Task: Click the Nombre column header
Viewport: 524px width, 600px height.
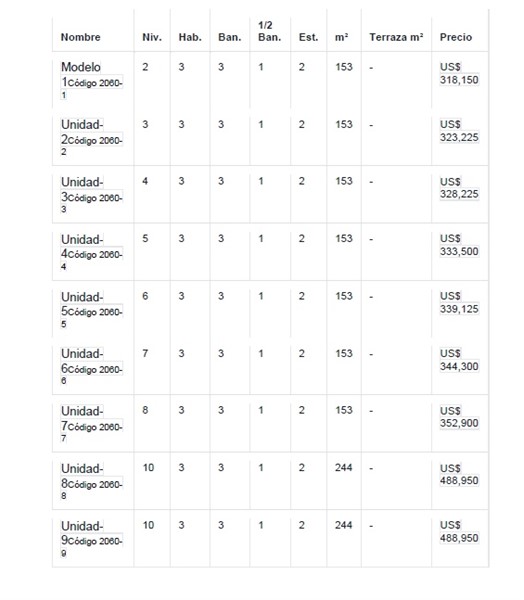Action: coord(80,37)
